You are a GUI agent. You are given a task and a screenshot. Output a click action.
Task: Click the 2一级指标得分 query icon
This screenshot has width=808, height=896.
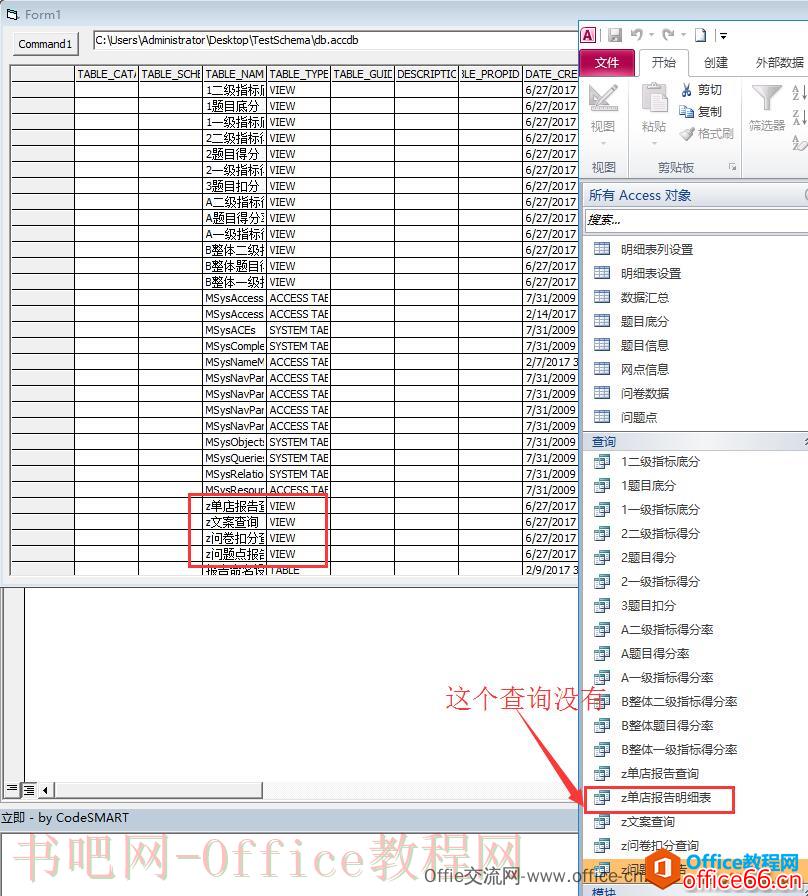[x=602, y=582]
